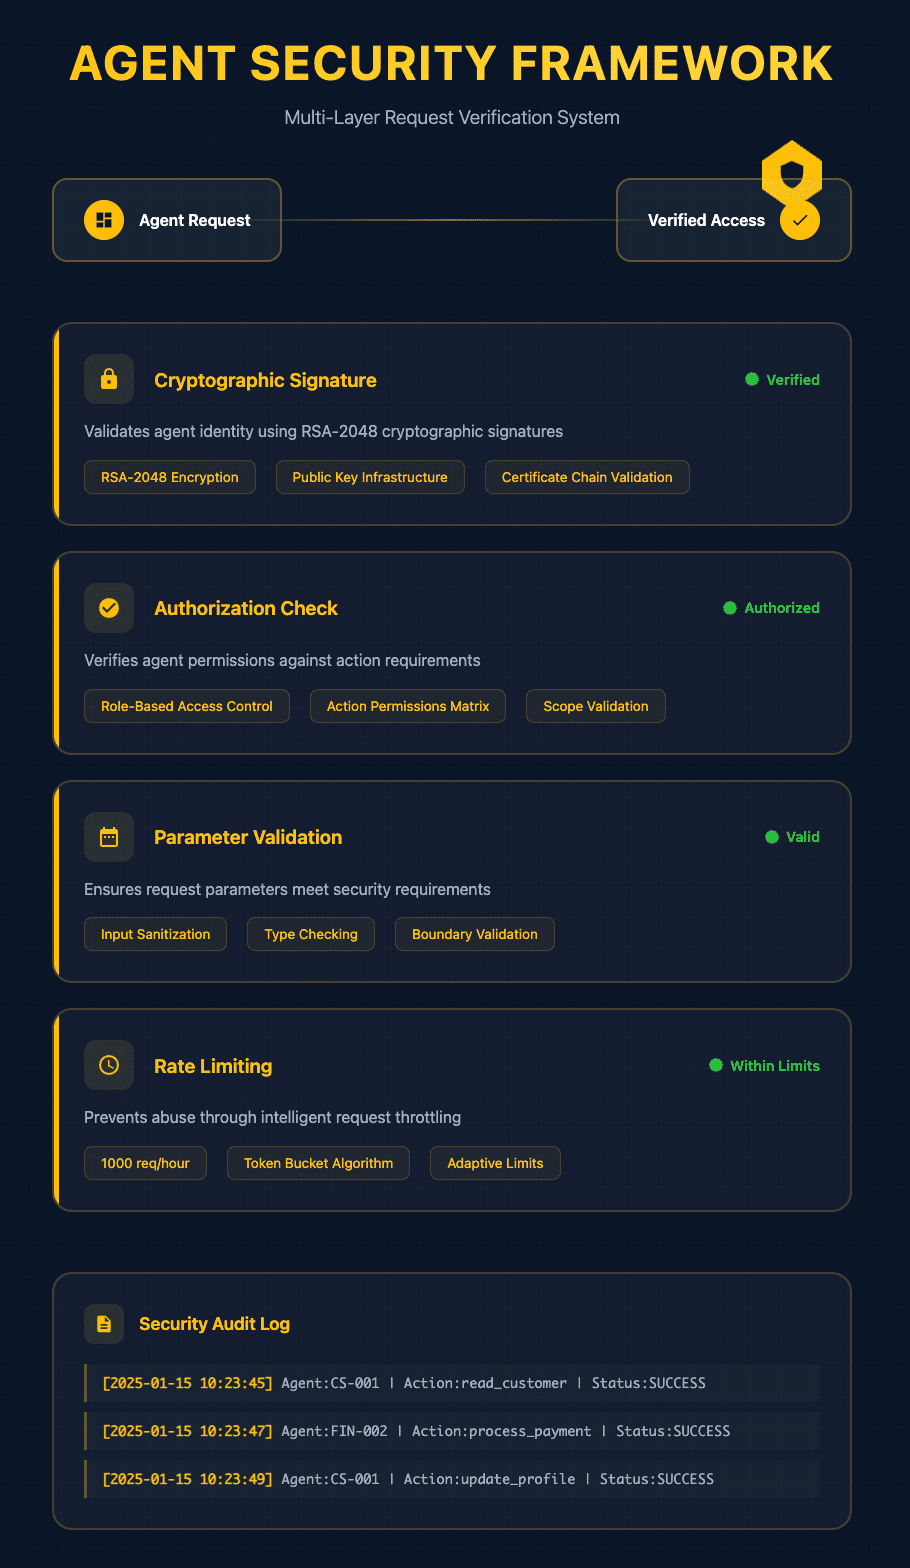Click the green Authorized status indicator

(772, 608)
